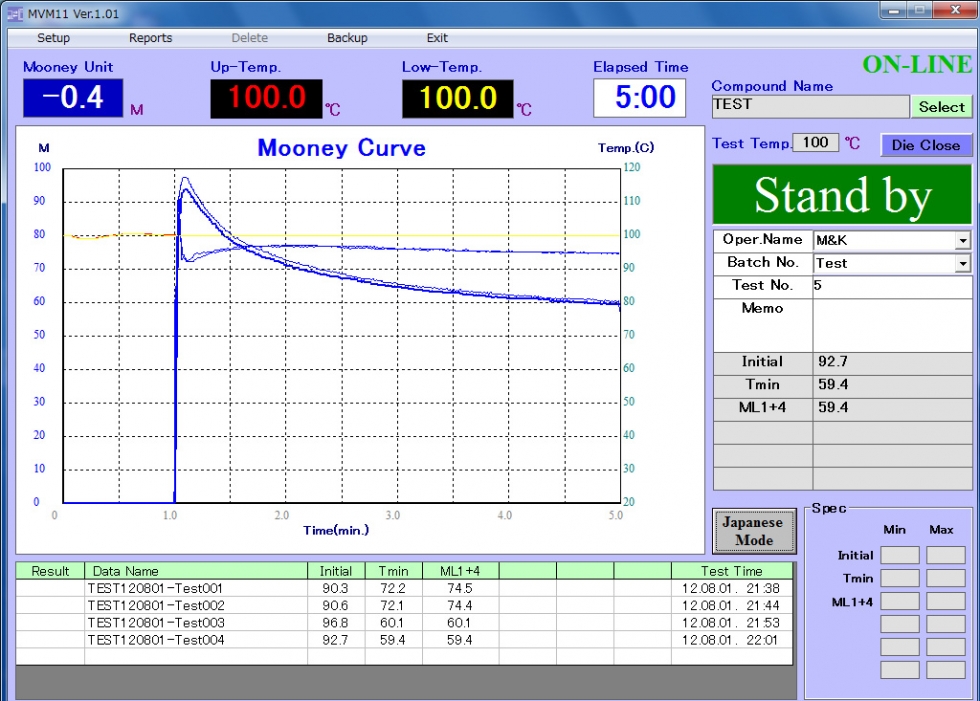Expand the Batch No. dropdown
The image size is (980, 701).
962,264
